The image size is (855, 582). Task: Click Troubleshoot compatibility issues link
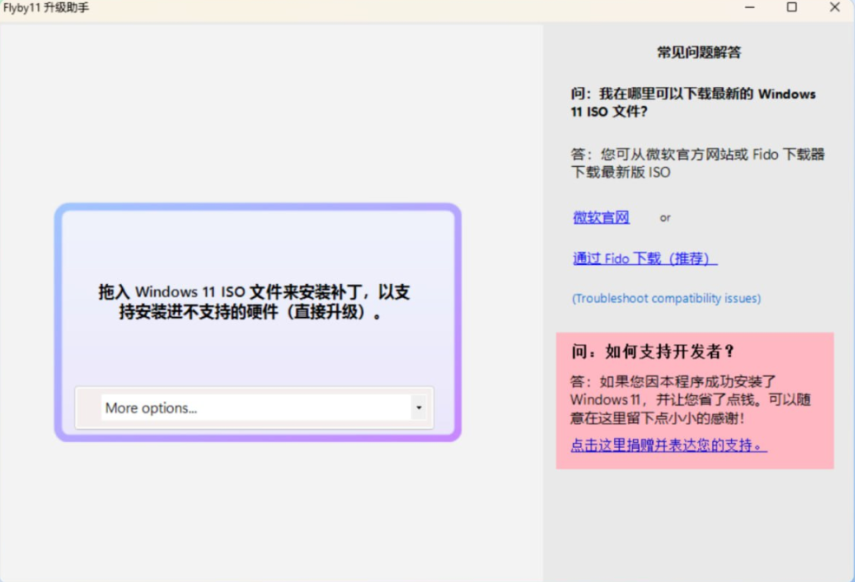coord(666,298)
